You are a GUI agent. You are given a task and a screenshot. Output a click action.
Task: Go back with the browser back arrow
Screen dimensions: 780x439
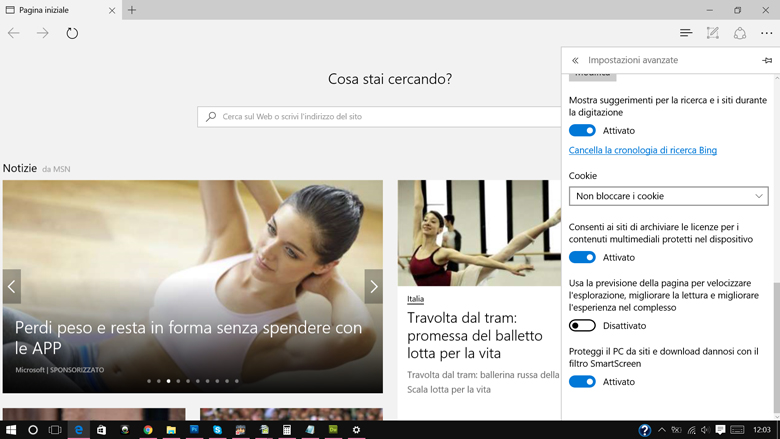[x=13, y=33]
